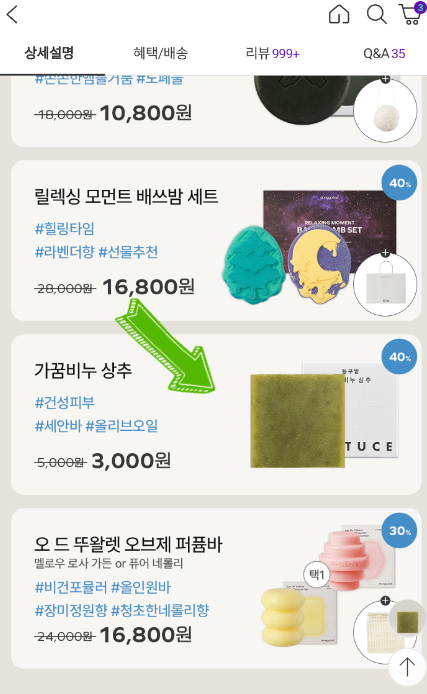Open 릴렉싱 모먼트 배쓰밤 세트 product
This screenshot has height=694, width=427.
(x=126, y=196)
